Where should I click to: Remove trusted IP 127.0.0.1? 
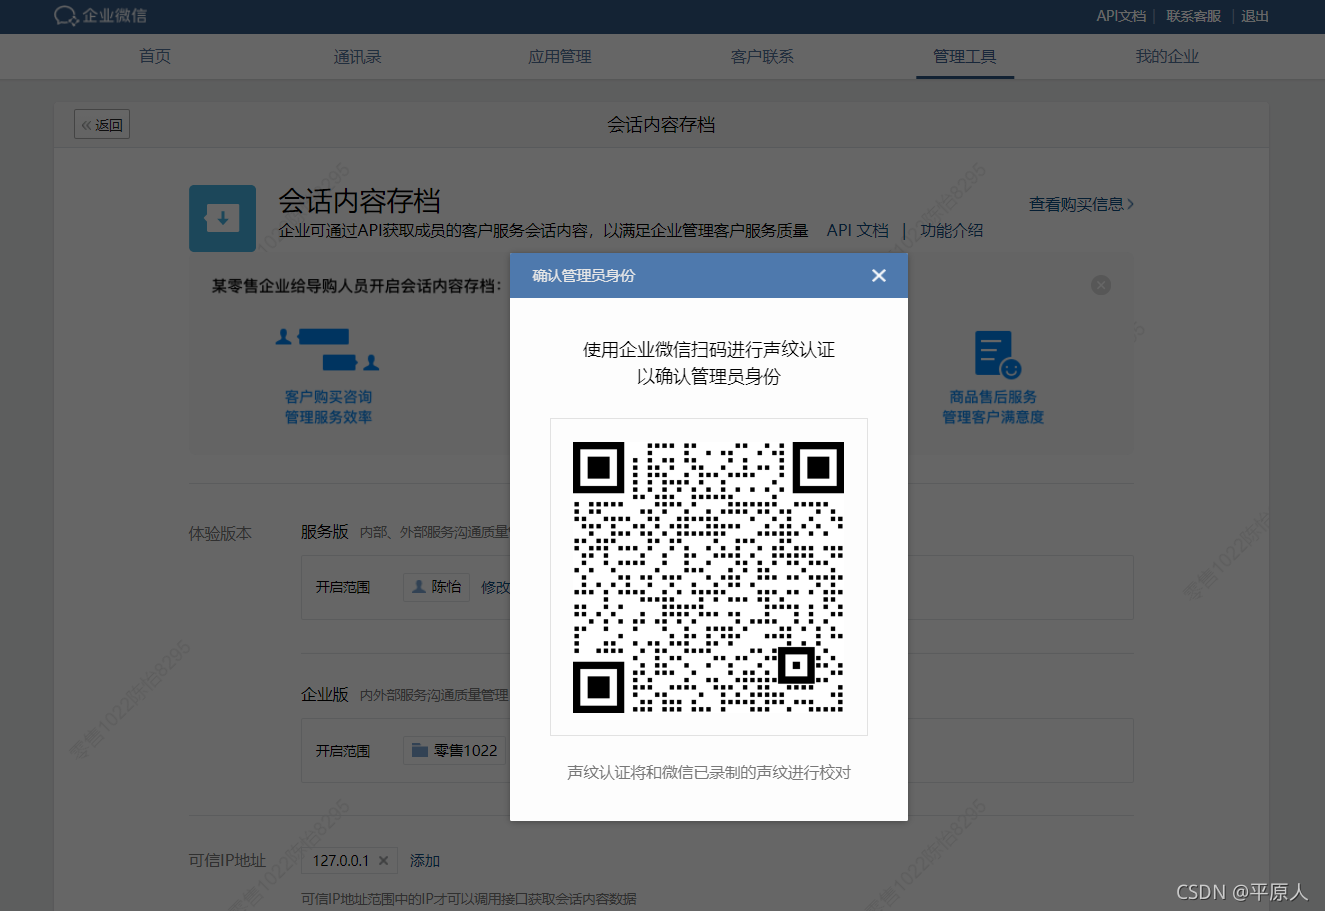(x=383, y=860)
